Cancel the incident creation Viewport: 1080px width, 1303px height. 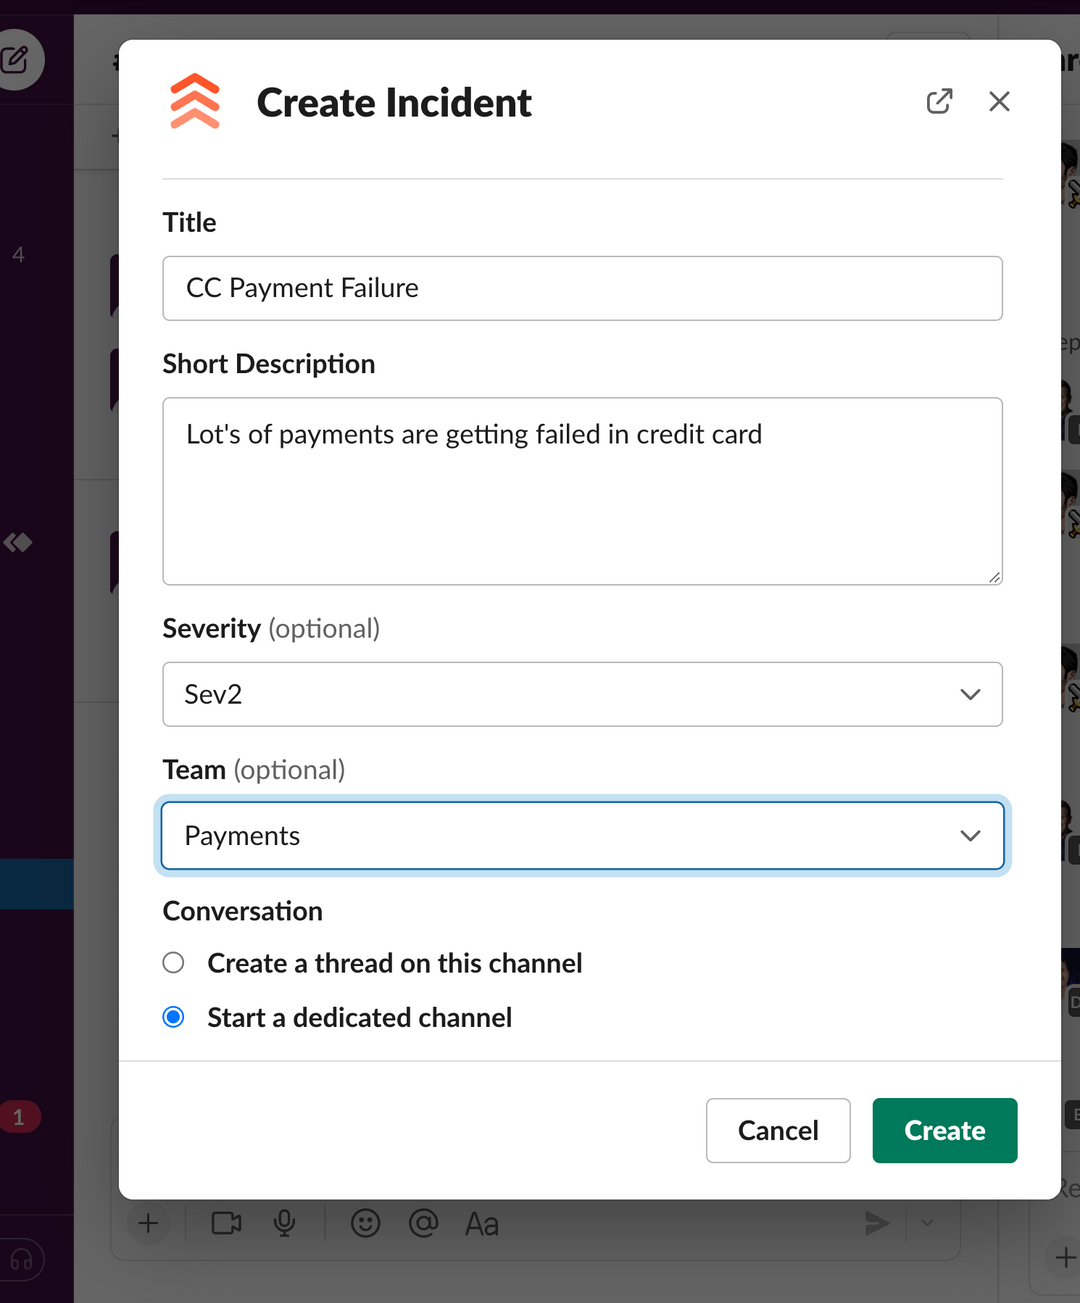tap(778, 1130)
